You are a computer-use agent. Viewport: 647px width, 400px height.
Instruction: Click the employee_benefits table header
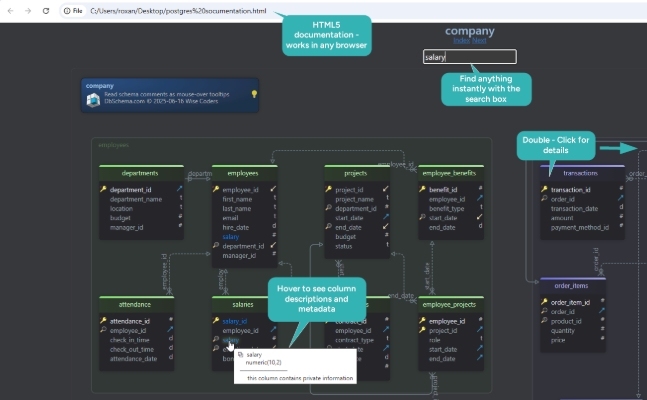pos(450,172)
